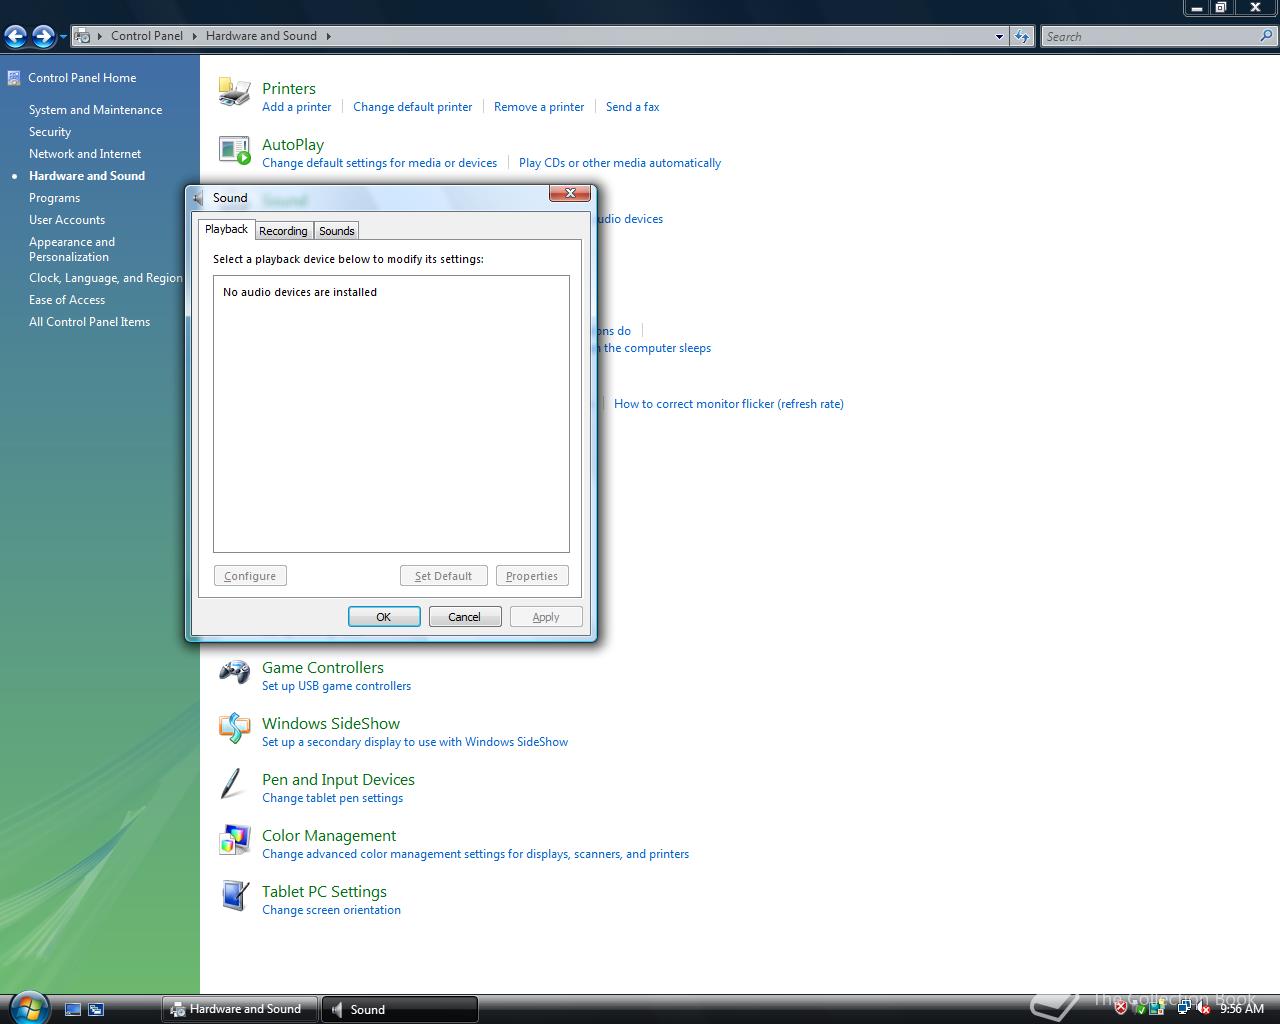Open User Accounts in the sidebar
Viewport: 1280px width, 1024px height.
pyautogui.click(x=67, y=220)
